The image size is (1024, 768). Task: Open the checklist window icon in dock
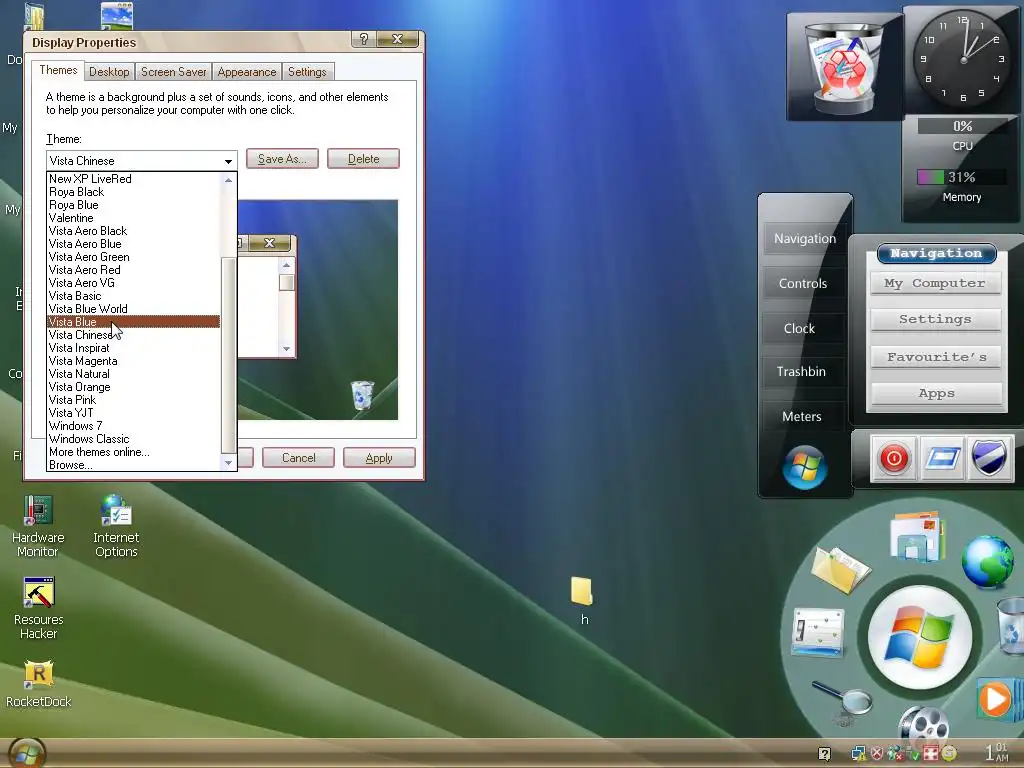tap(818, 632)
